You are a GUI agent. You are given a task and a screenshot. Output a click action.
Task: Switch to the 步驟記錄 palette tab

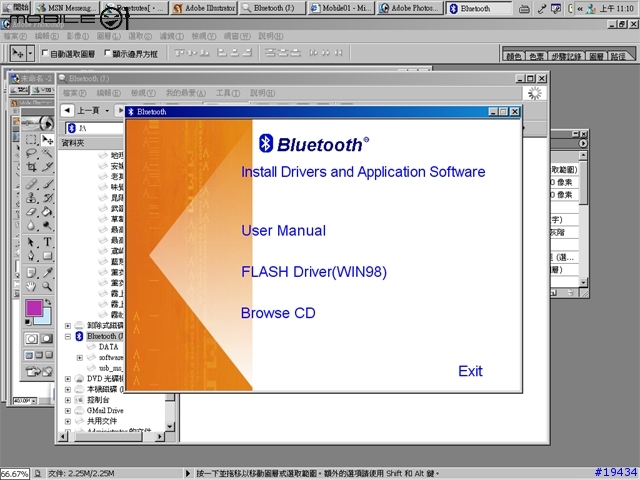(x=566, y=56)
